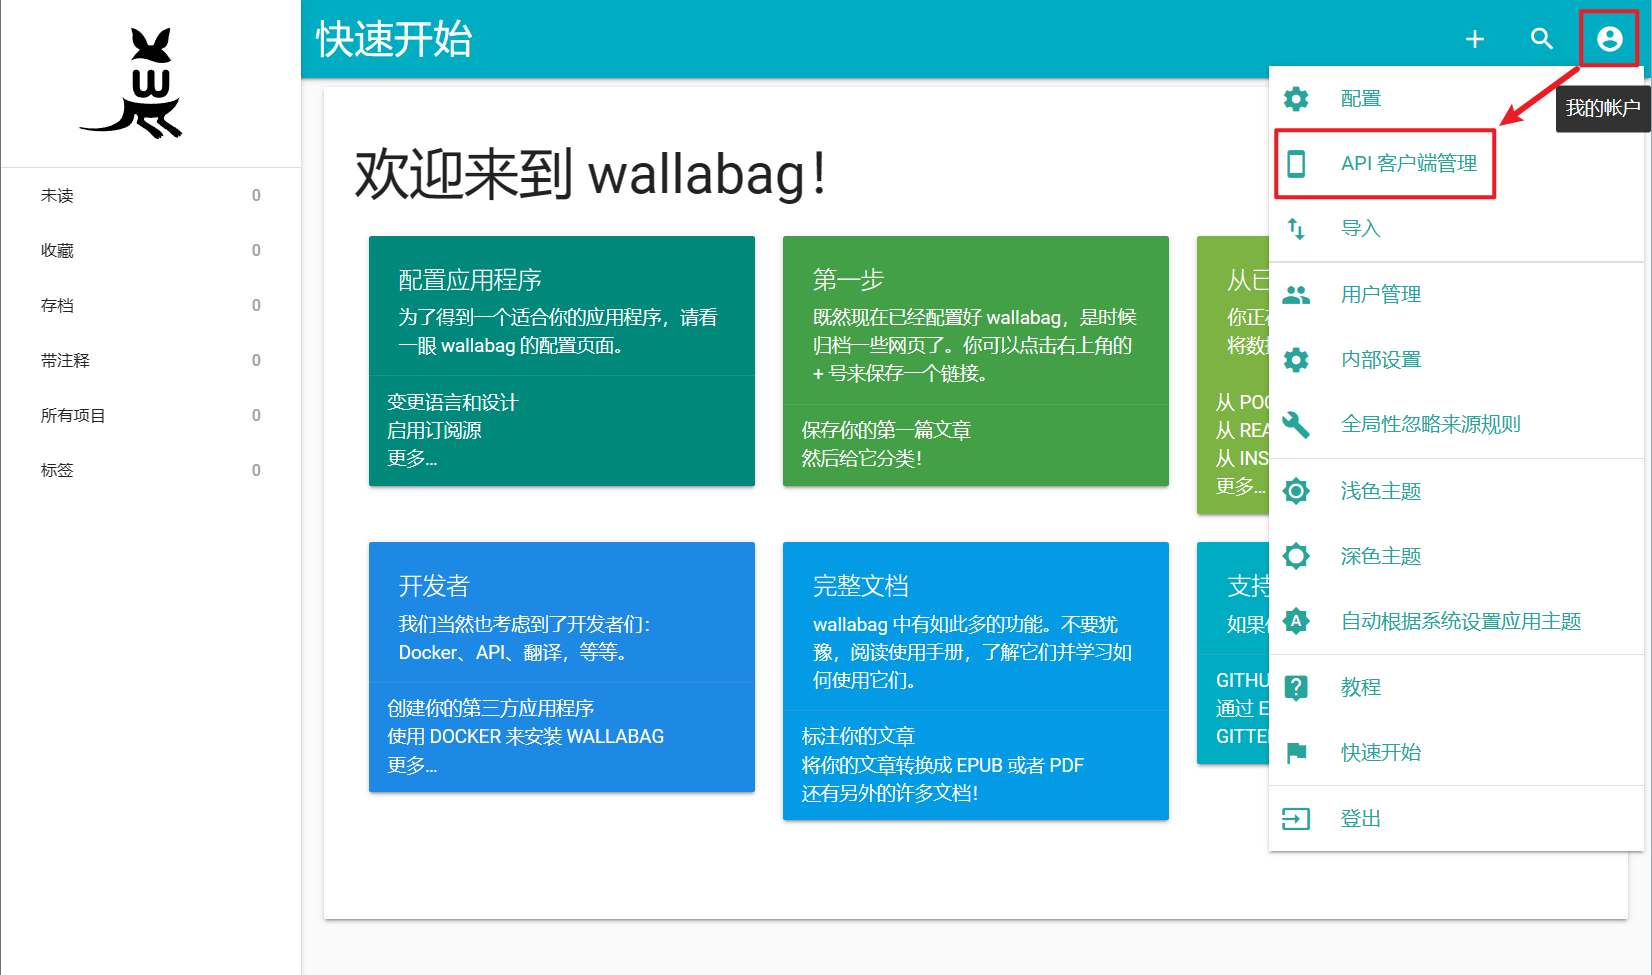
Task: Select the API 客户端管理 menu item
Action: click(1408, 163)
